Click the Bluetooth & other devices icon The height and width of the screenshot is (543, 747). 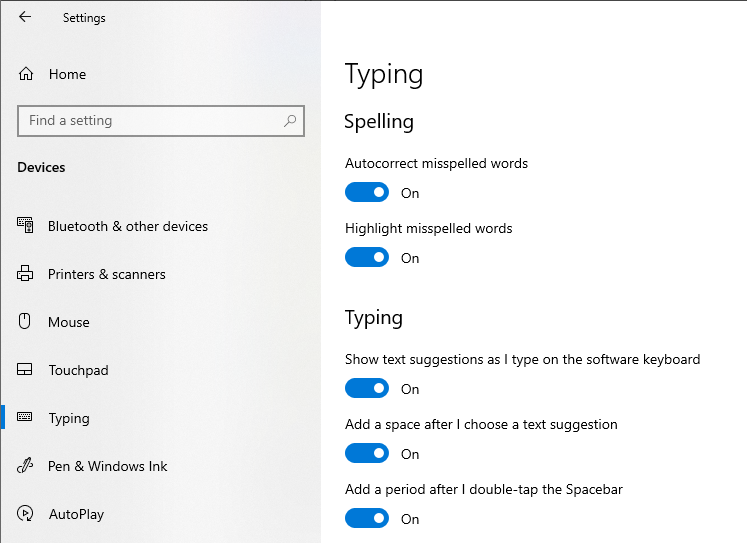coord(26,226)
